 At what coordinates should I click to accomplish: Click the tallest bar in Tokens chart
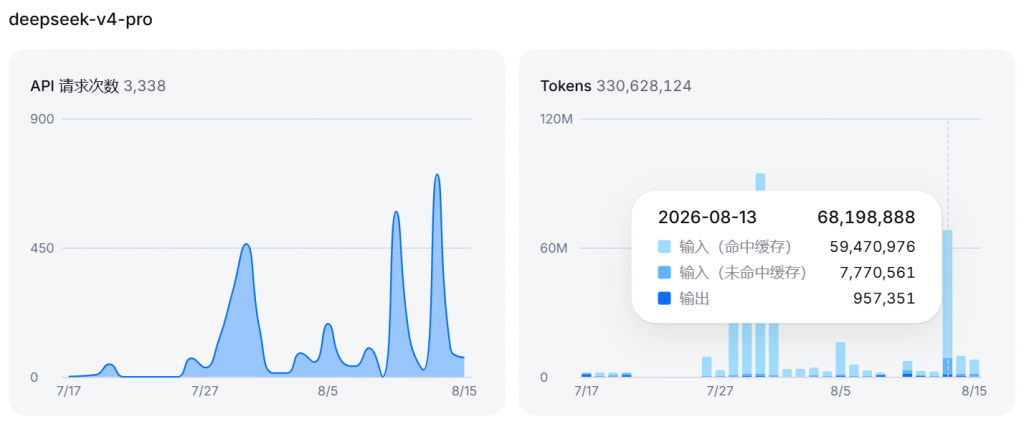760,182
